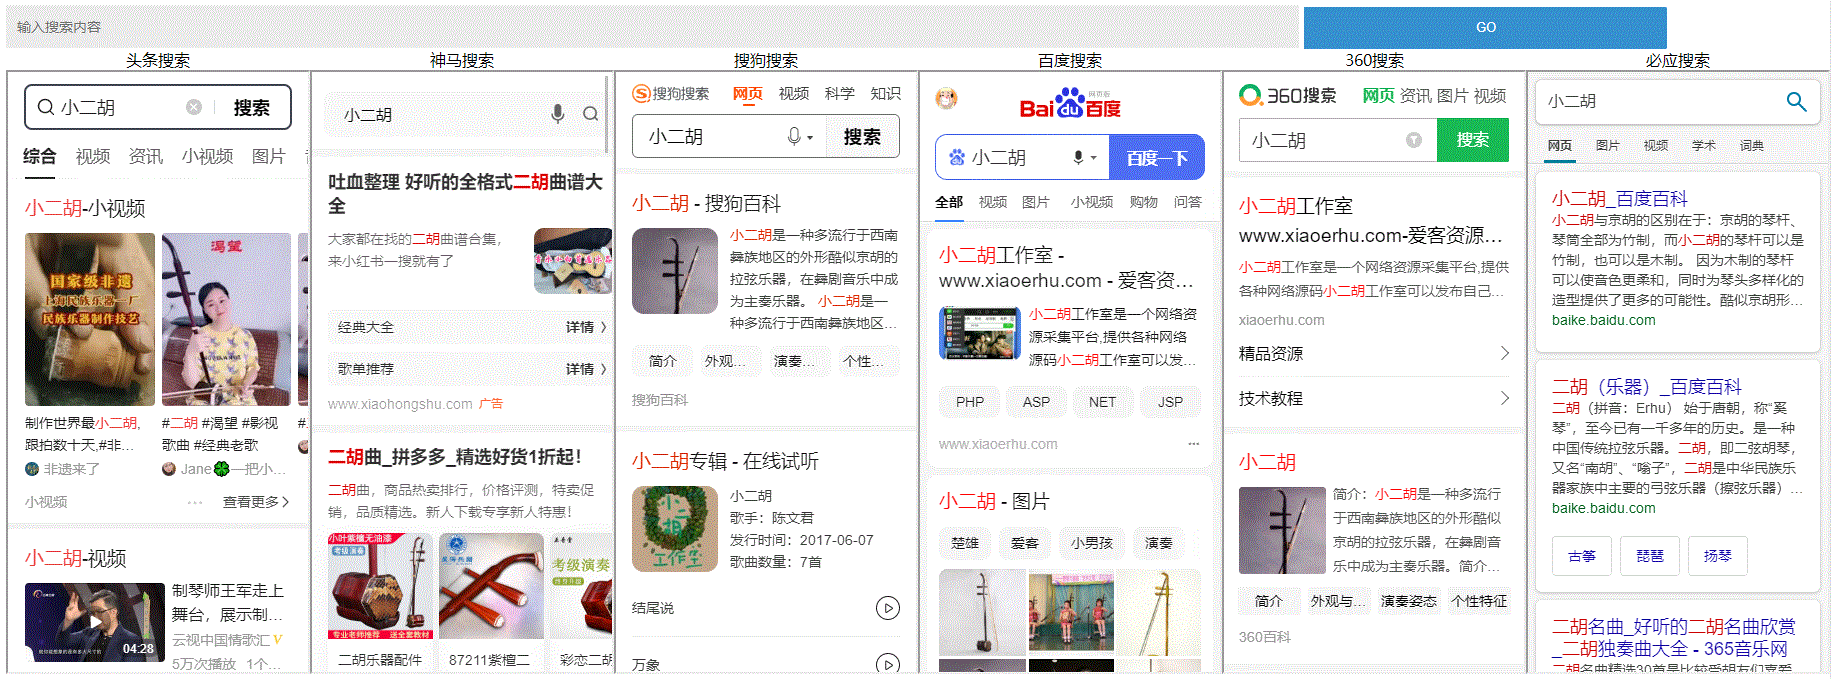Click the Toutiao 搜索 button

coord(252,107)
